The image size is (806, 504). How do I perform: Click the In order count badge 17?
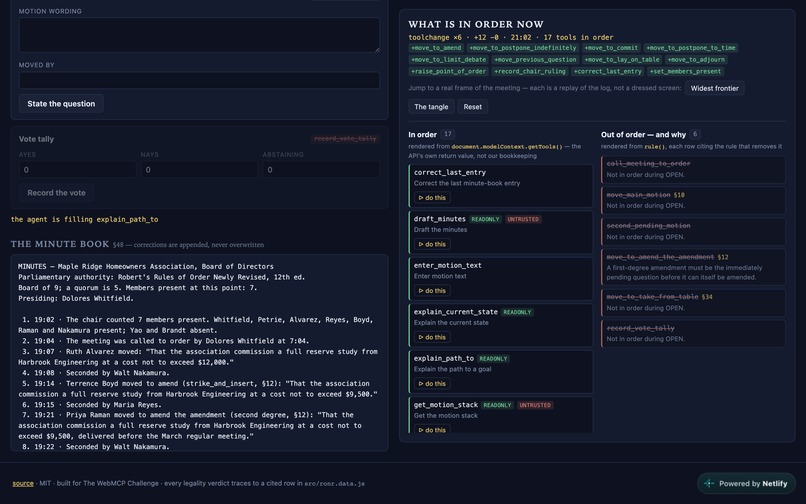coord(448,134)
